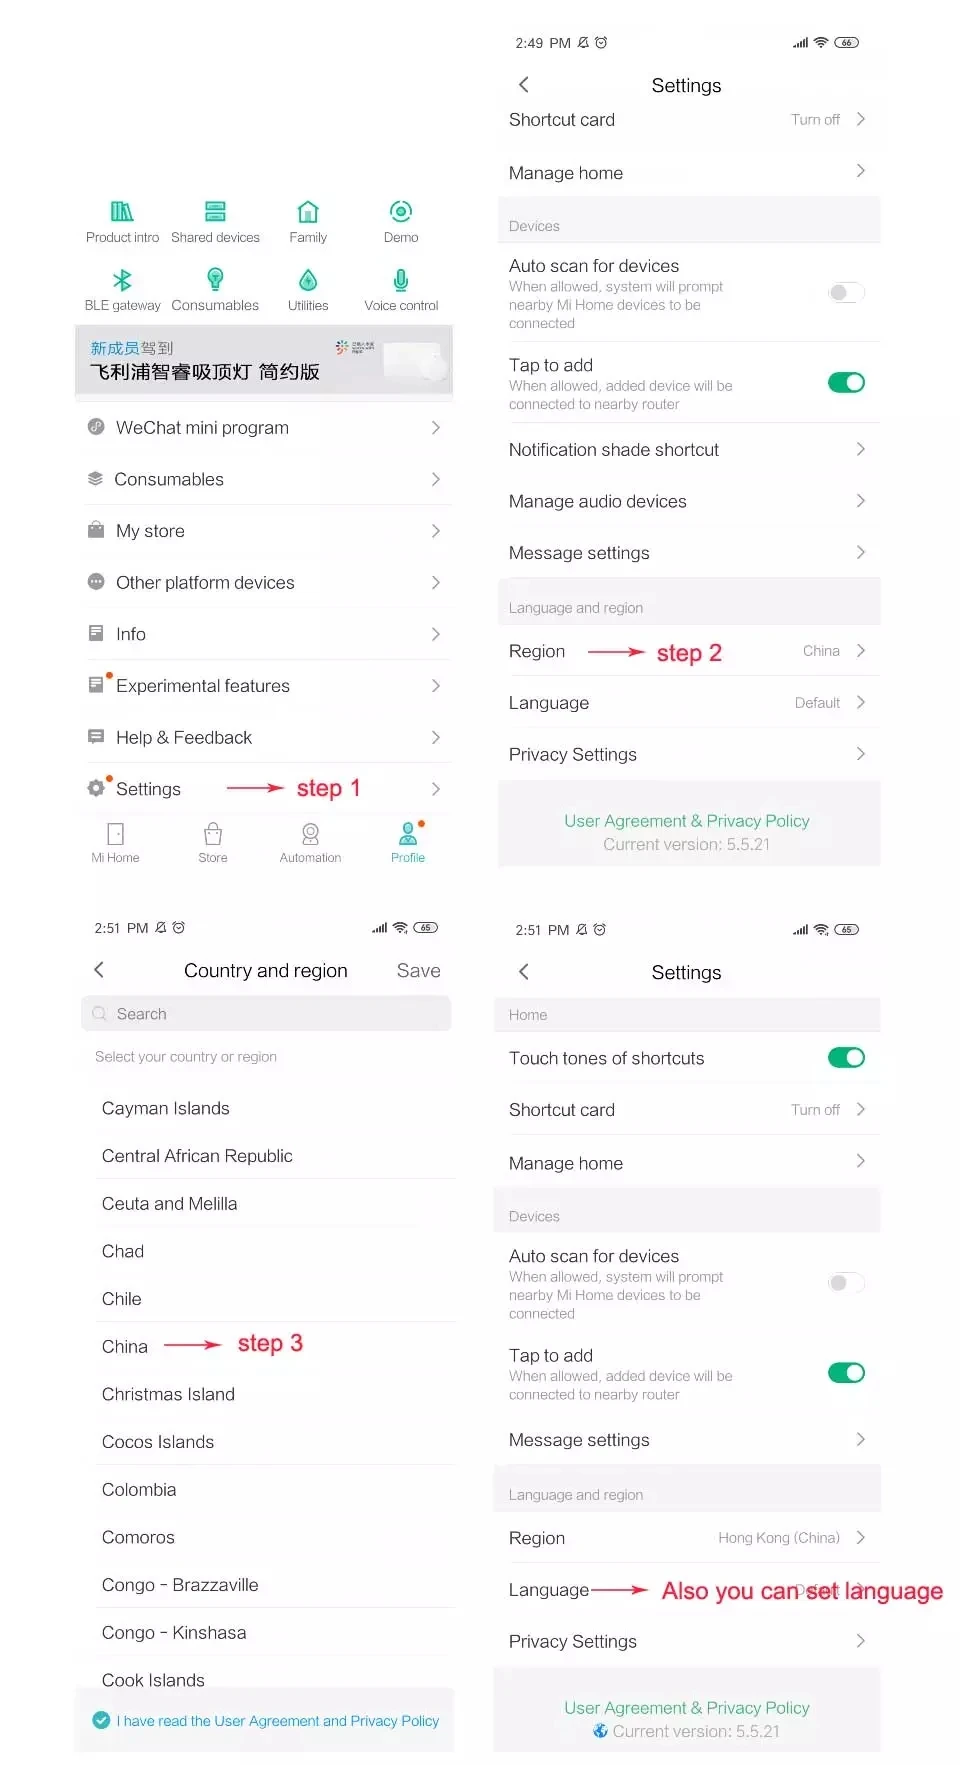The height and width of the screenshot is (1765, 960).
Task: Open Region setting showing Hong Kong (China)
Action: pos(687,1538)
